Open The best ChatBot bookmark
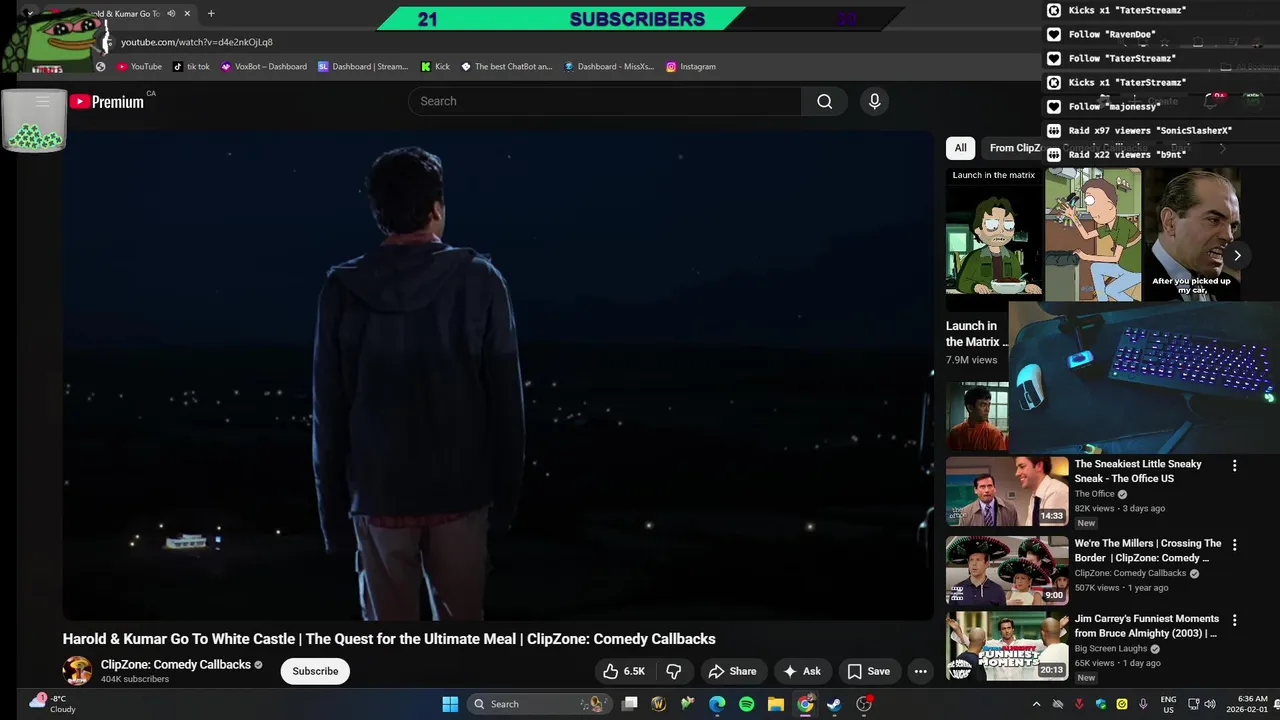Screen dimensions: 1280x720 coord(507,66)
